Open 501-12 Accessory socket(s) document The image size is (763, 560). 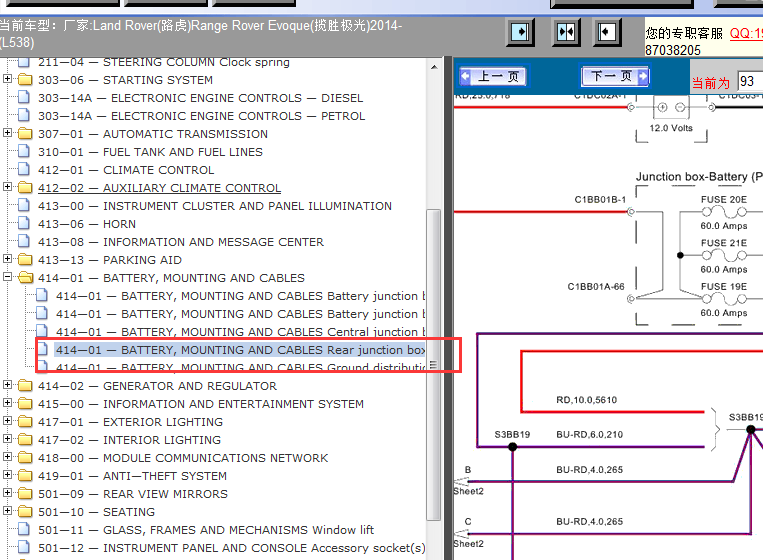[x=232, y=548]
